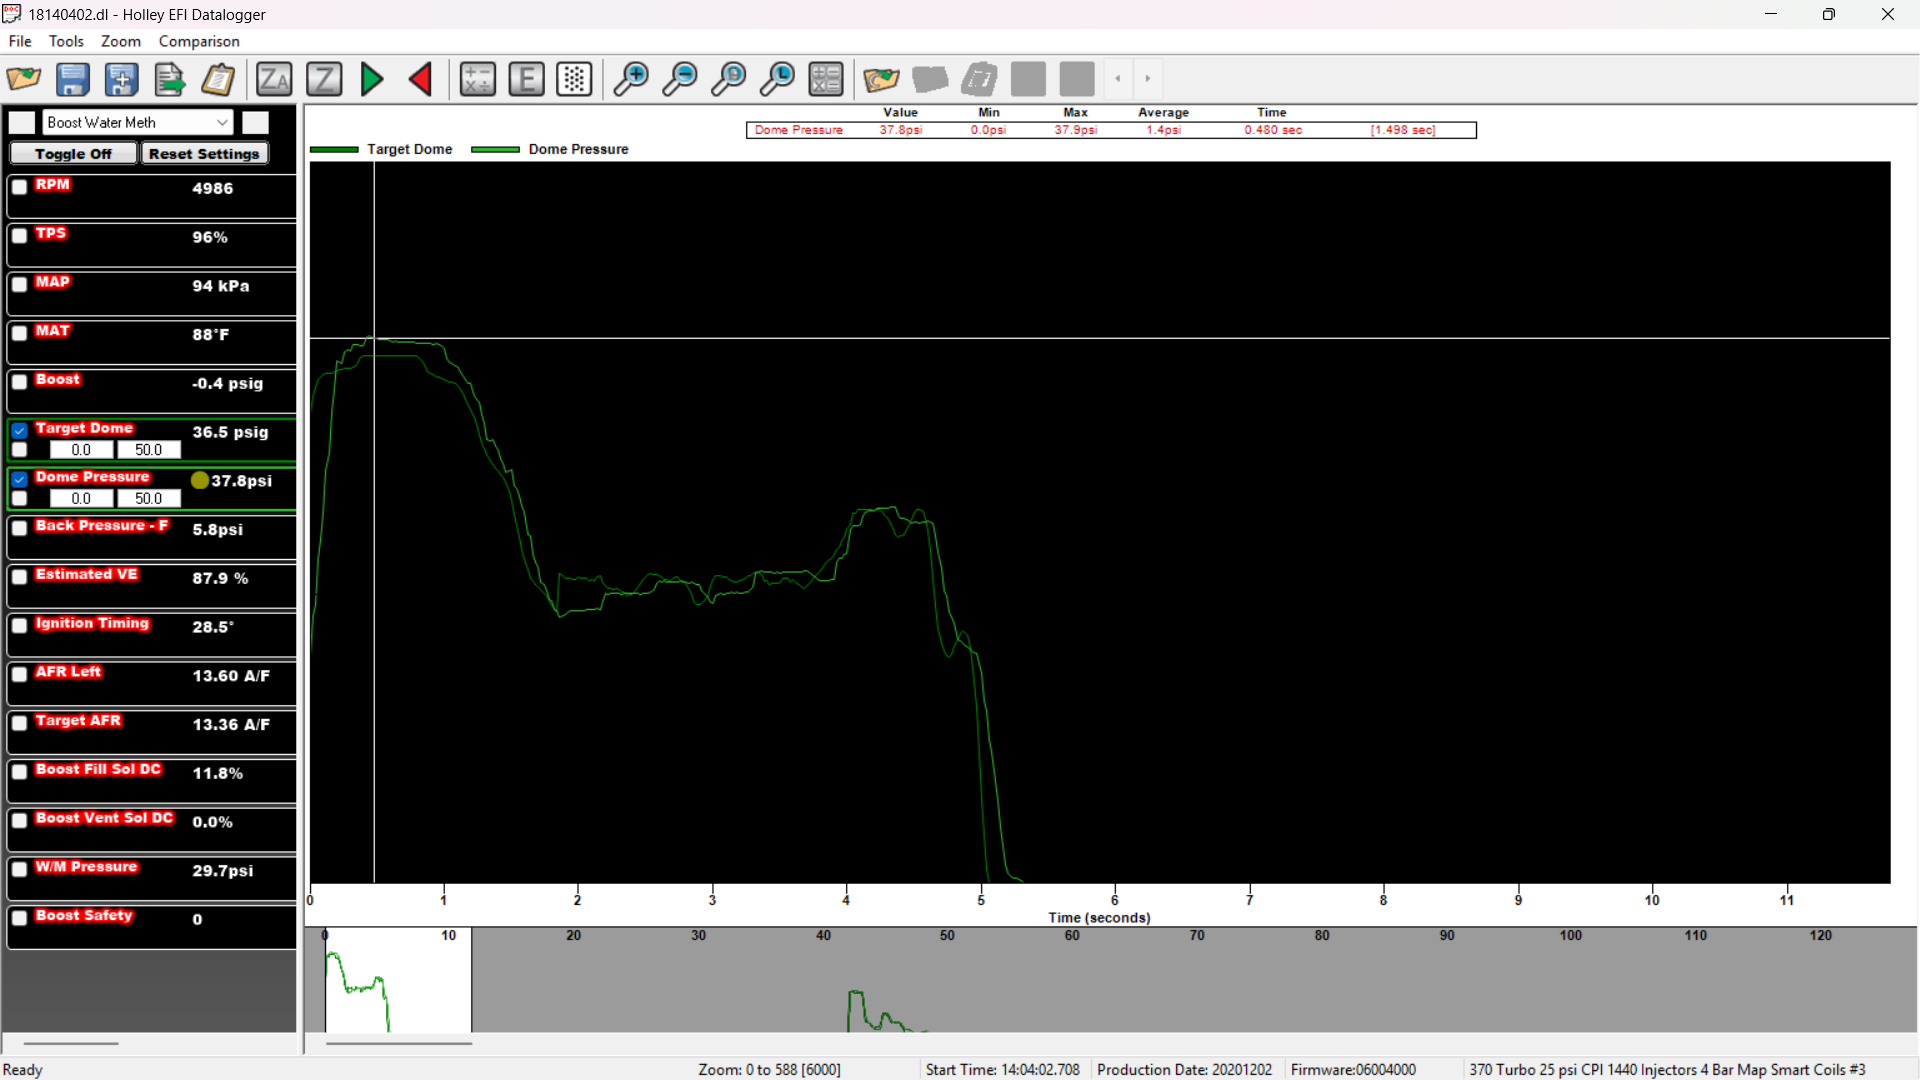Click the E events icon on the toolbar
The height and width of the screenshot is (1080, 1920).
coord(526,79)
